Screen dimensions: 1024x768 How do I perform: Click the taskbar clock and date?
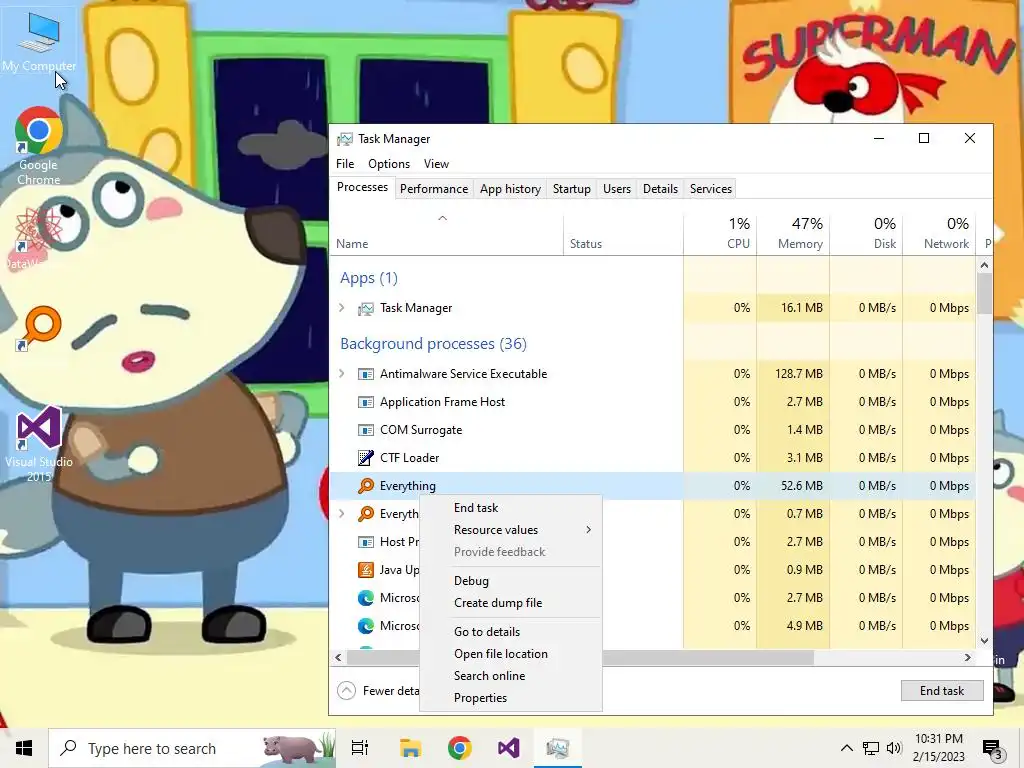point(939,748)
